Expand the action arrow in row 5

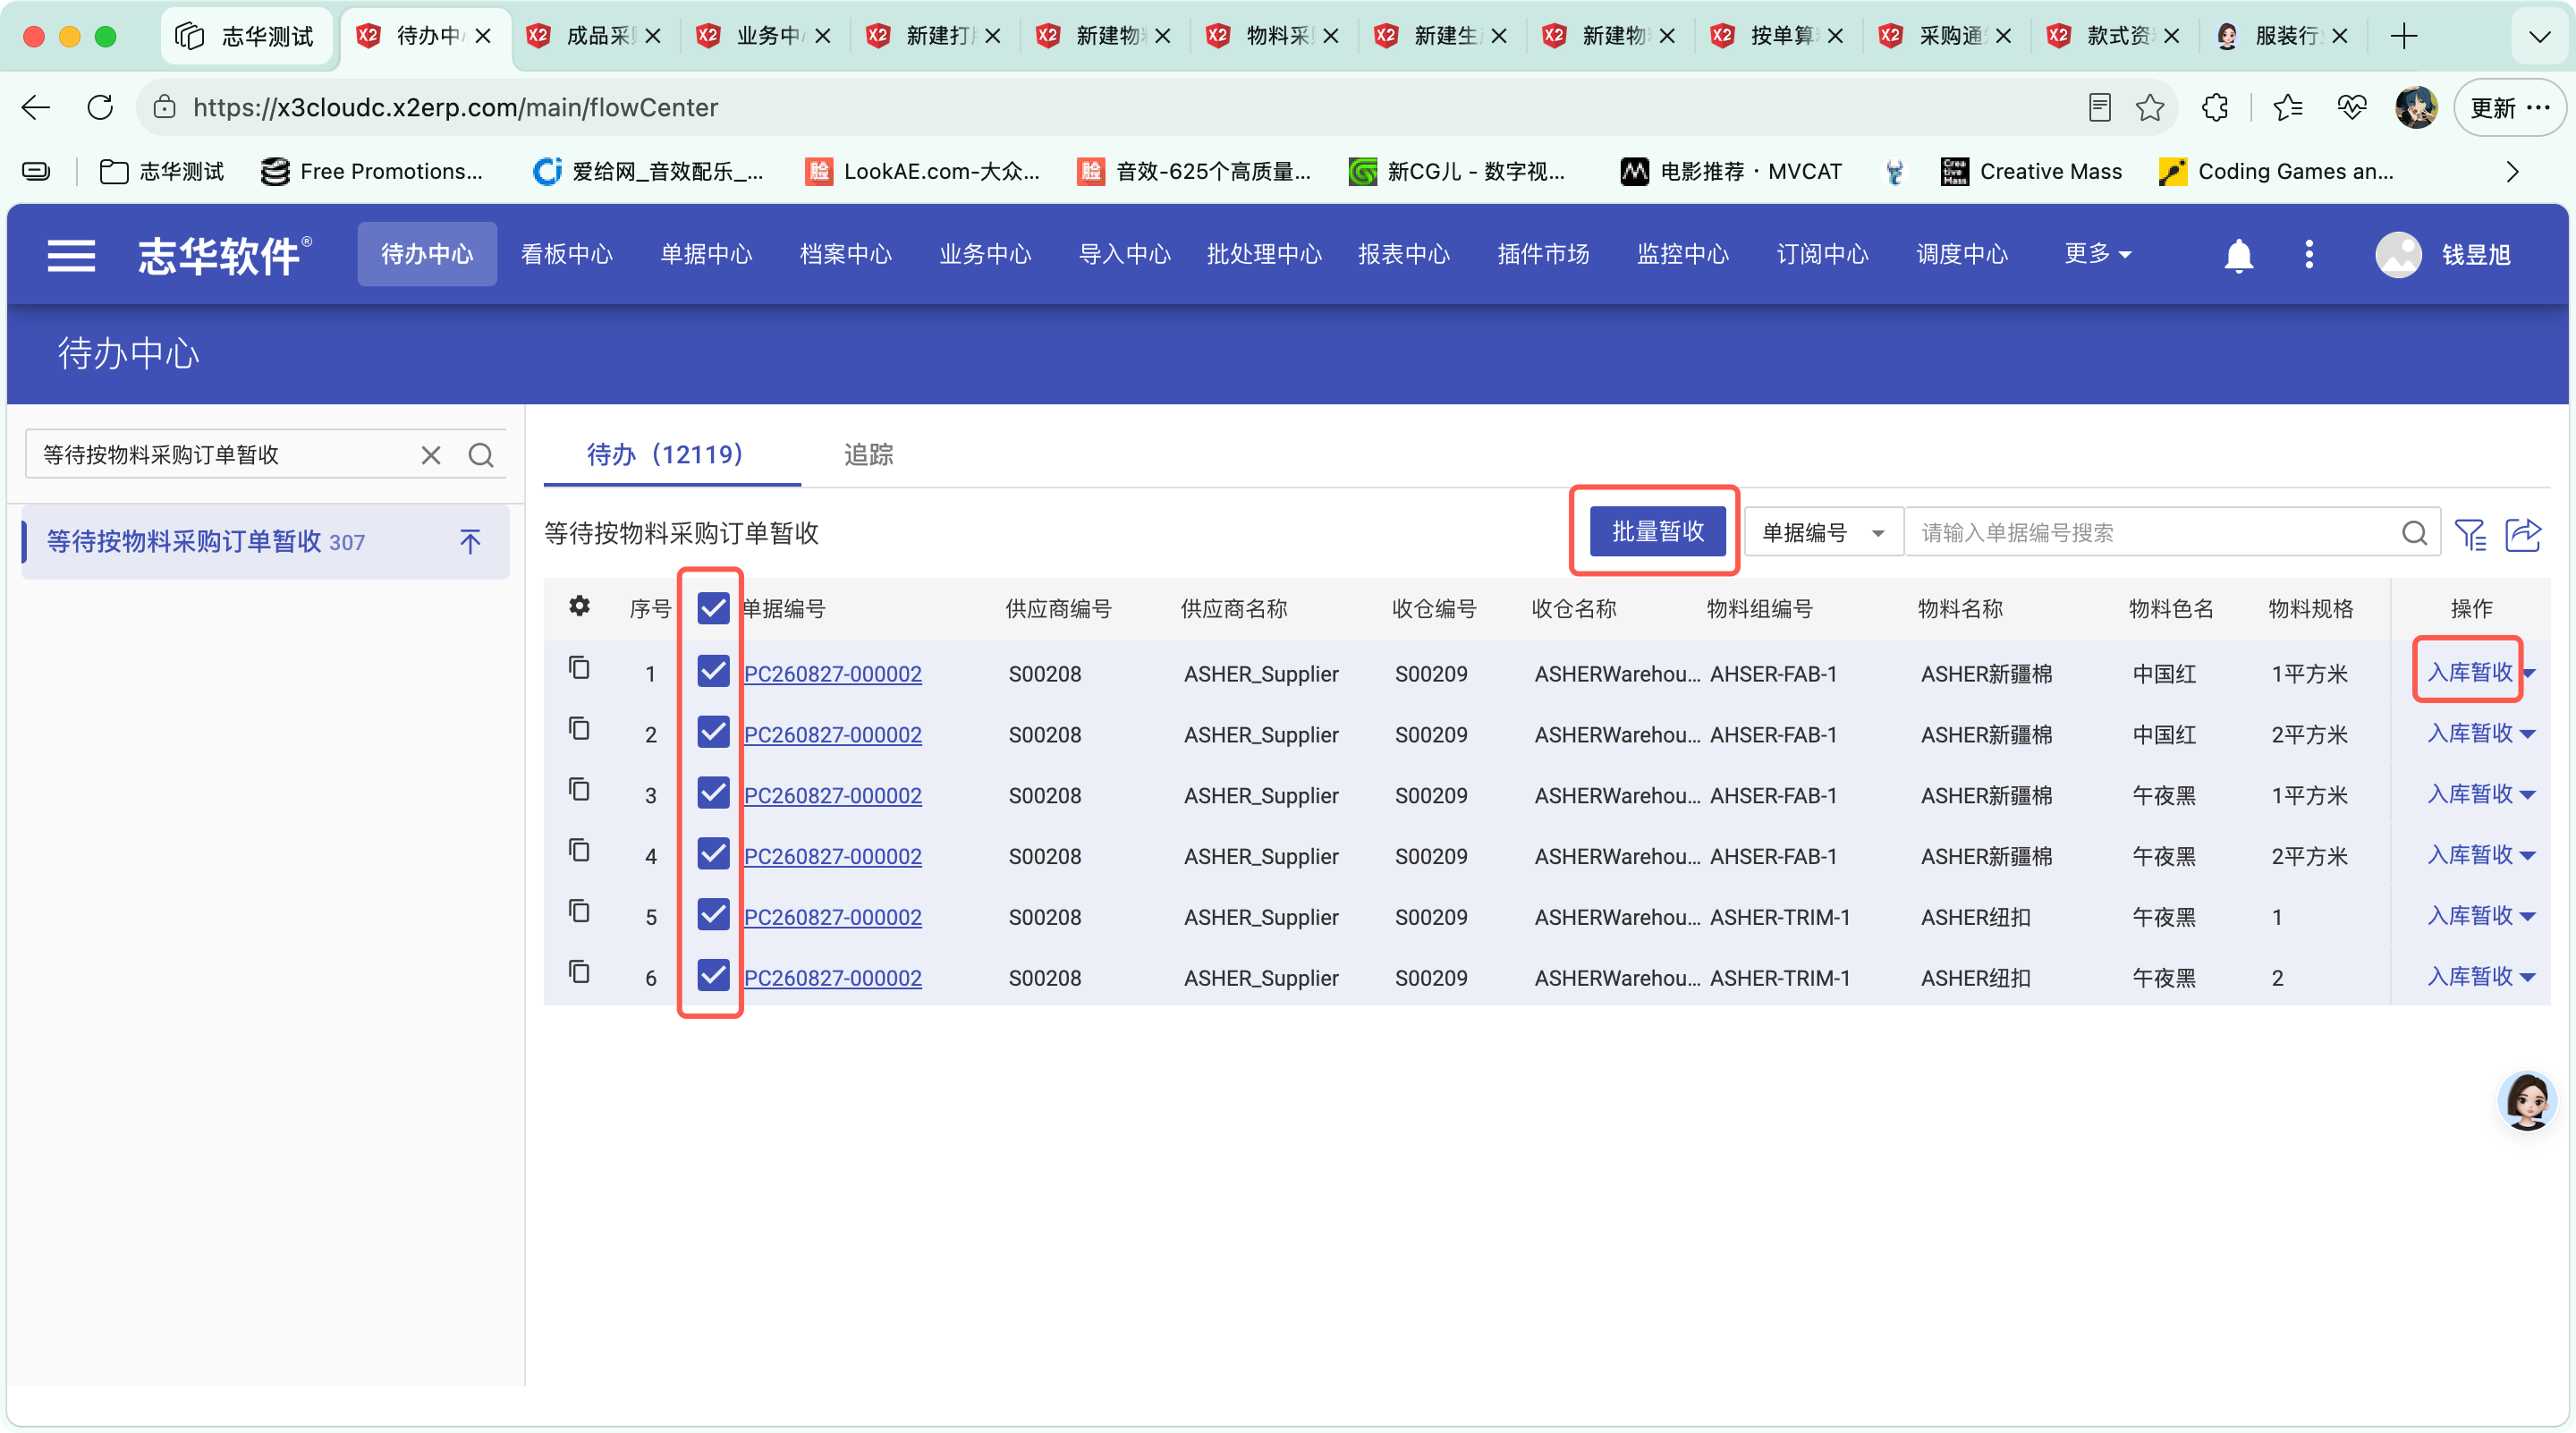click(2528, 917)
